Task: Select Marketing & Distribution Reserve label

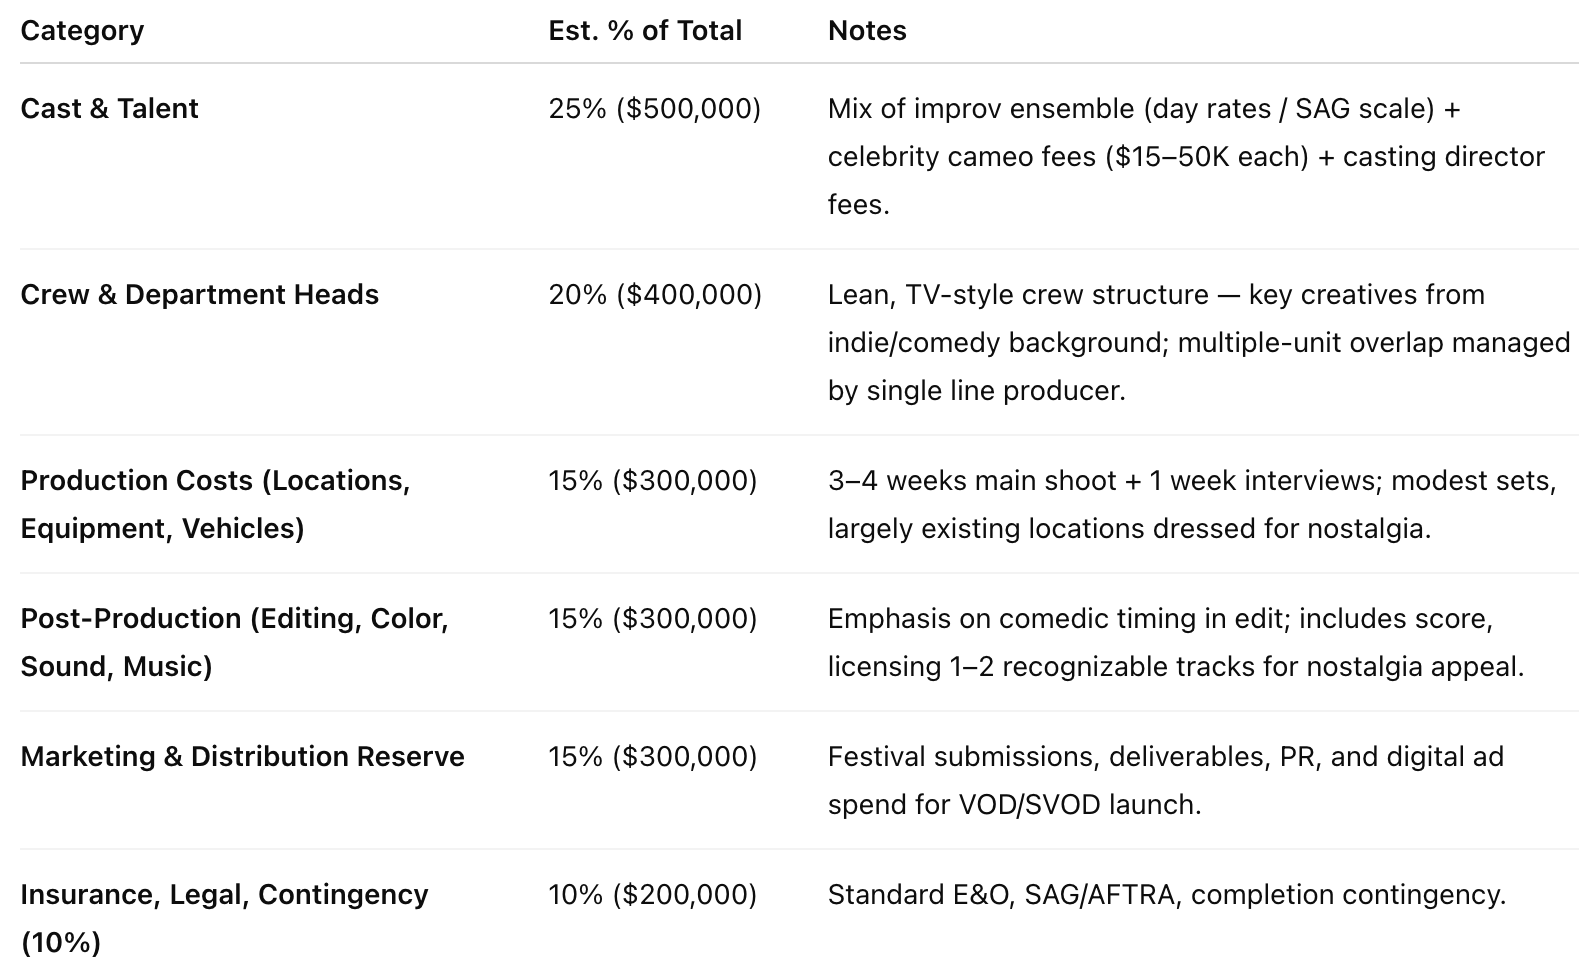Action: (x=243, y=757)
